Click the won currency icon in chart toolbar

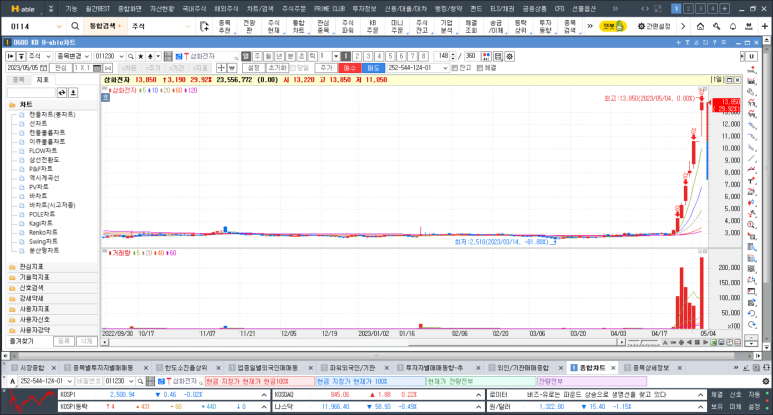point(232,68)
